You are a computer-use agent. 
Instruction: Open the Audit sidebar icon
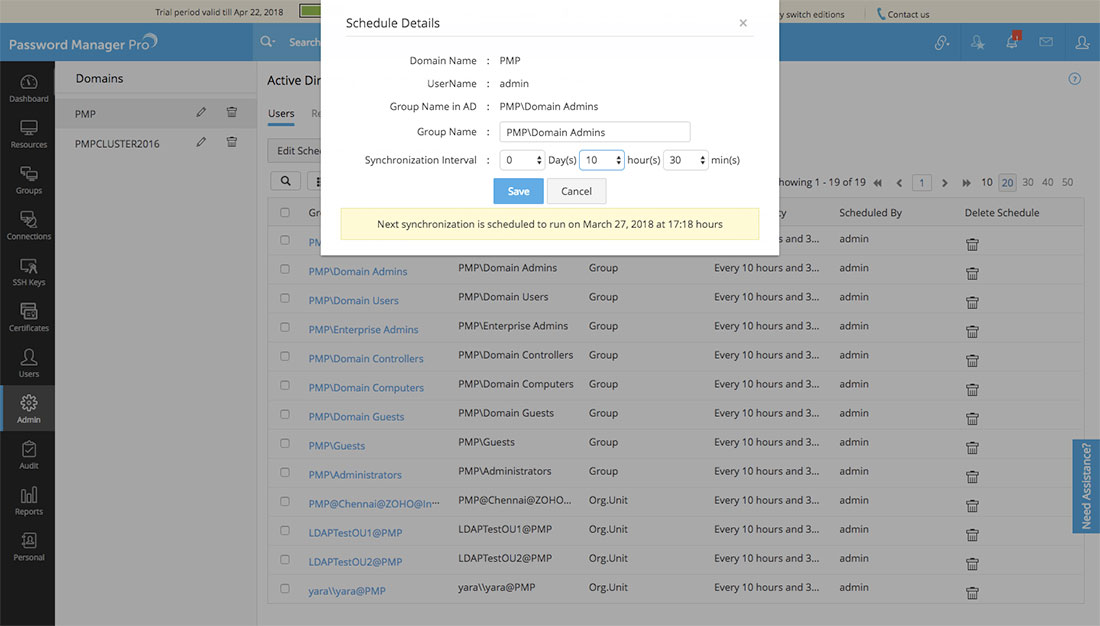click(x=28, y=455)
